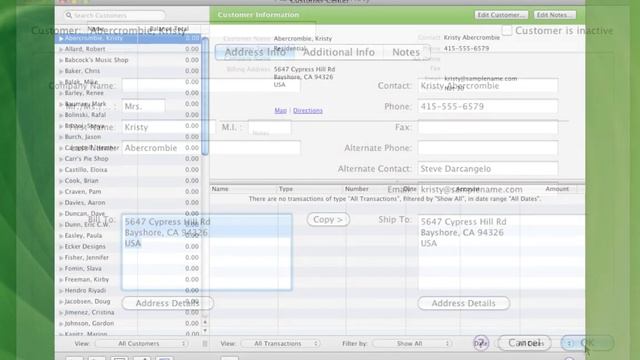Click the M.I. field
The width and height of the screenshot is (640, 360).
(x=270, y=127)
